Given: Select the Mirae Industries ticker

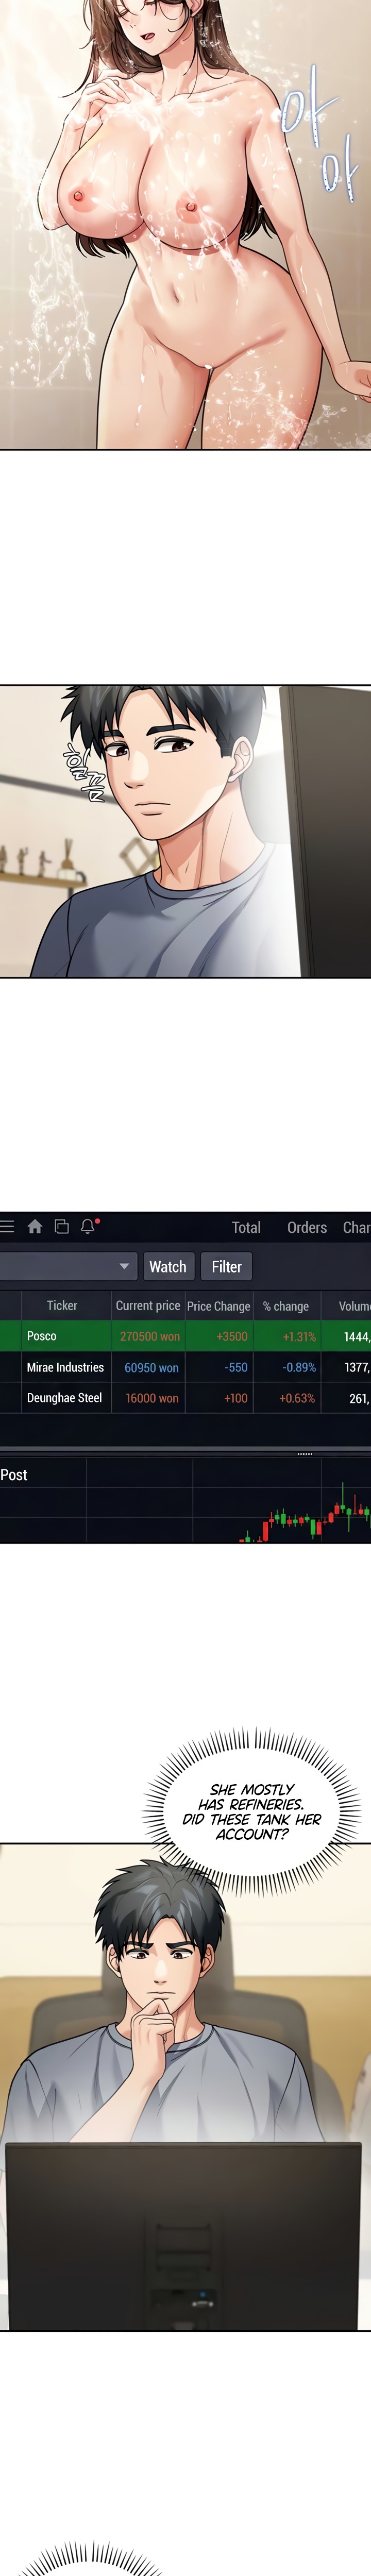Looking at the screenshot, I should [65, 1367].
